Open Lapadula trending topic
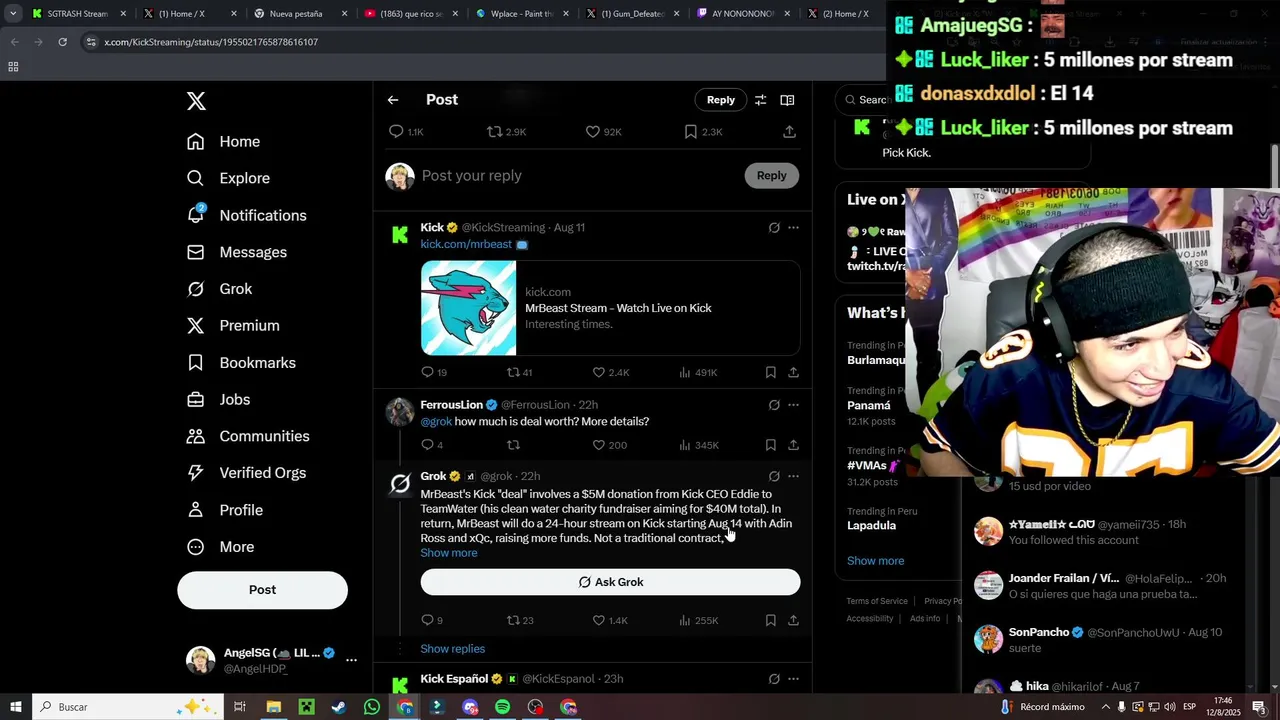Viewport: 1280px width, 720px height. click(x=871, y=526)
